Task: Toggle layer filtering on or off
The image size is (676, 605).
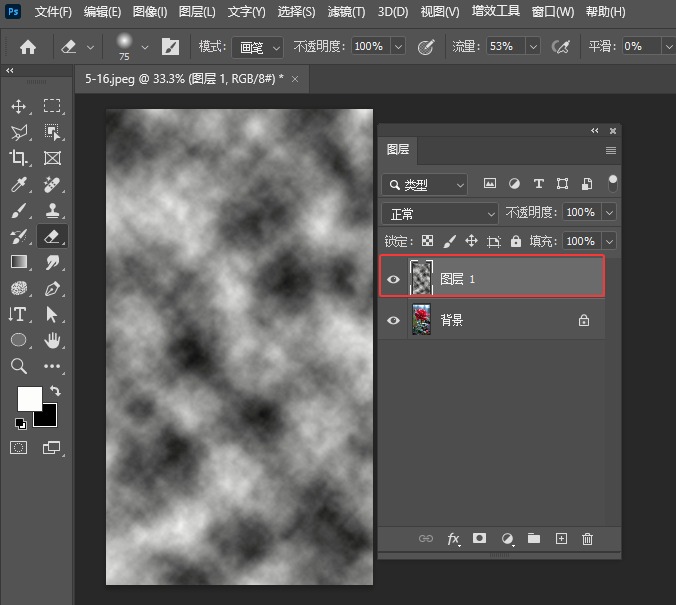Action: tap(612, 184)
